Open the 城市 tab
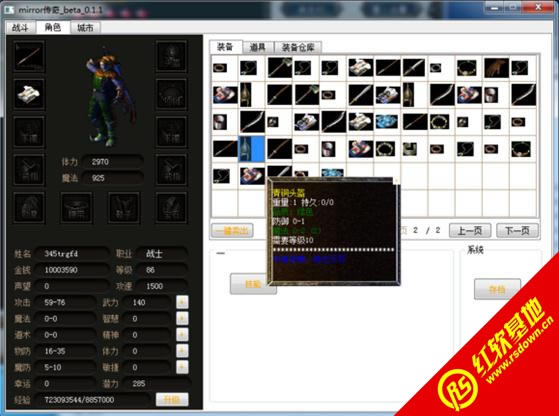Image resolution: width=559 pixels, height=416 pixels. (85, 28)
